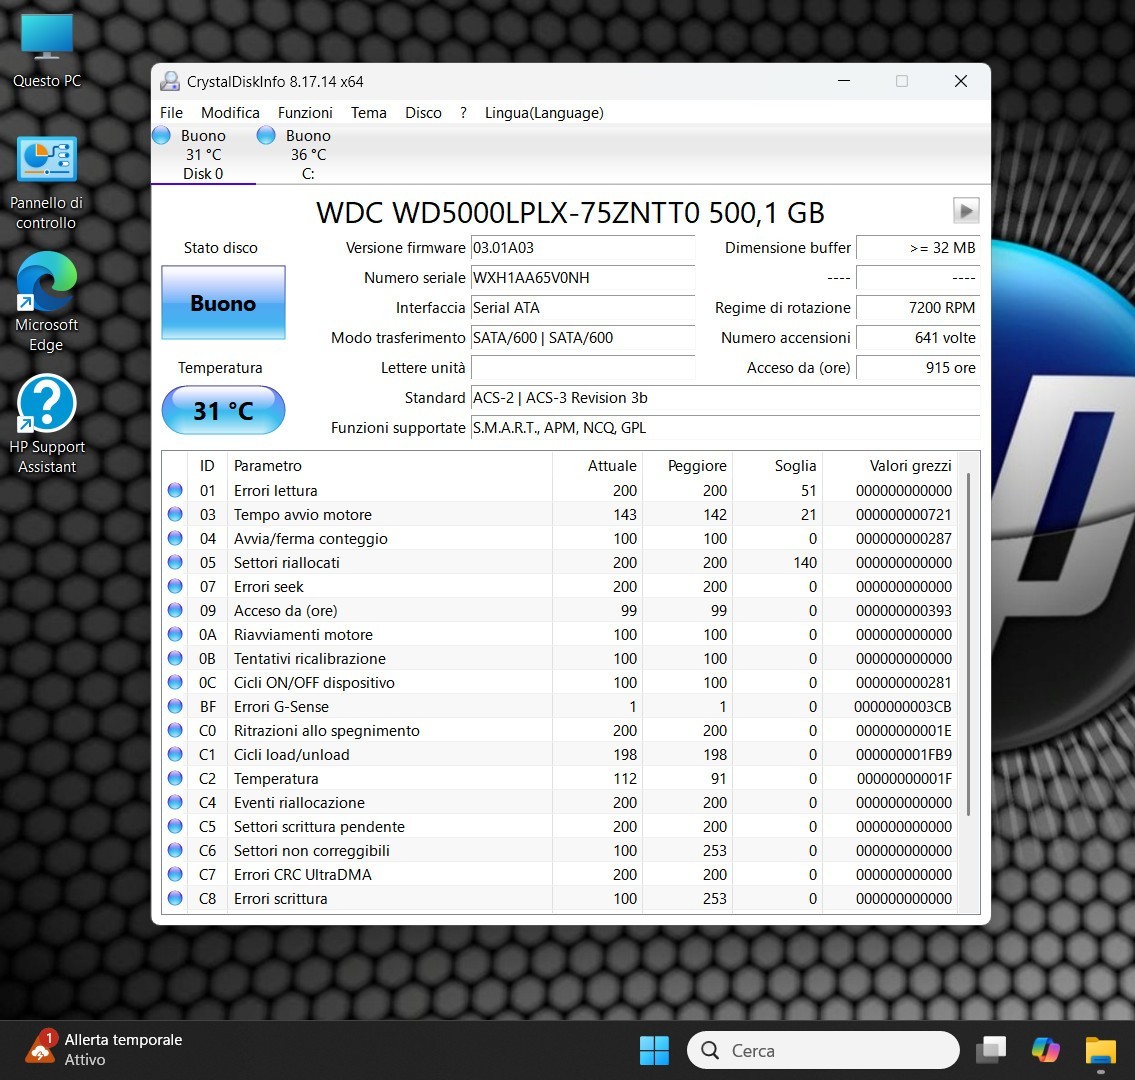Click the ACS-2 | ACS-3 standard field
This screenshot has width=1135, height=1080.
(x=725, y=397)
